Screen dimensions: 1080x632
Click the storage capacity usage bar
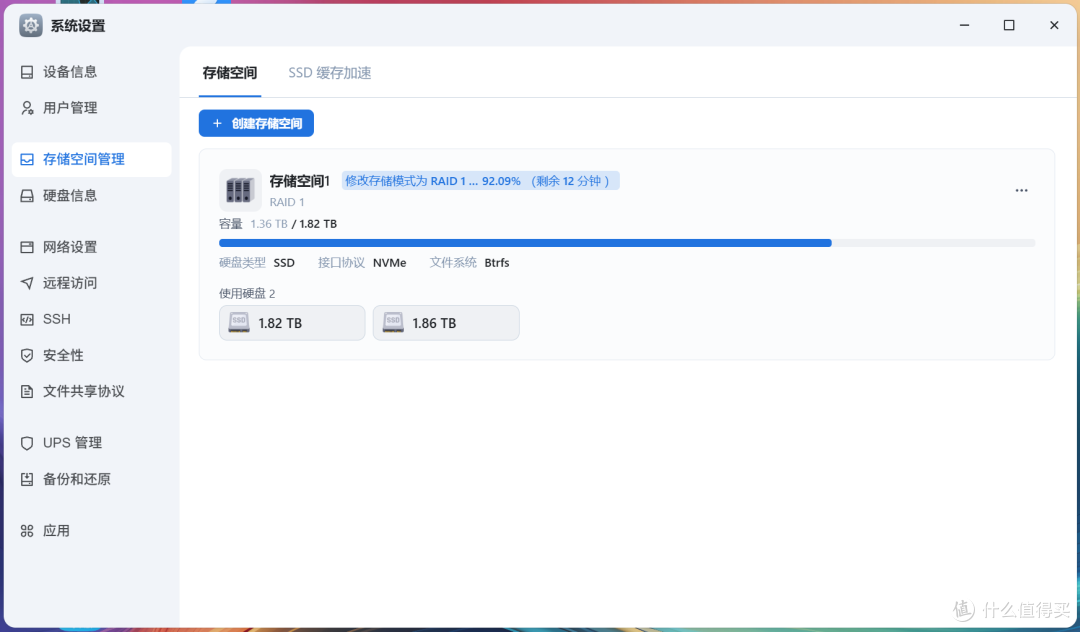(627, 243)
